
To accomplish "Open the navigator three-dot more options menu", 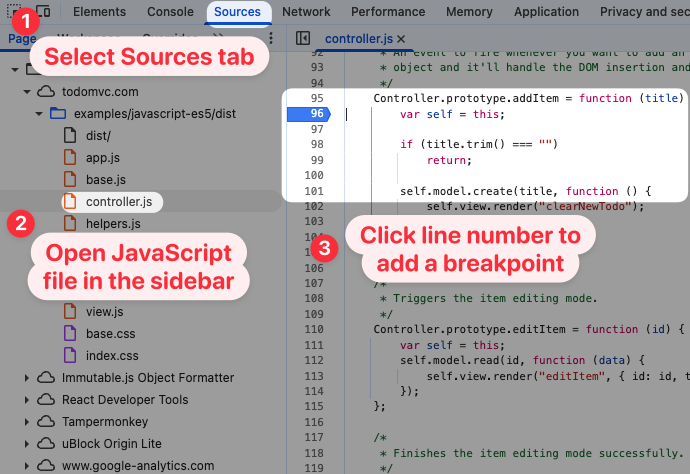I will (x=271, y=38).
